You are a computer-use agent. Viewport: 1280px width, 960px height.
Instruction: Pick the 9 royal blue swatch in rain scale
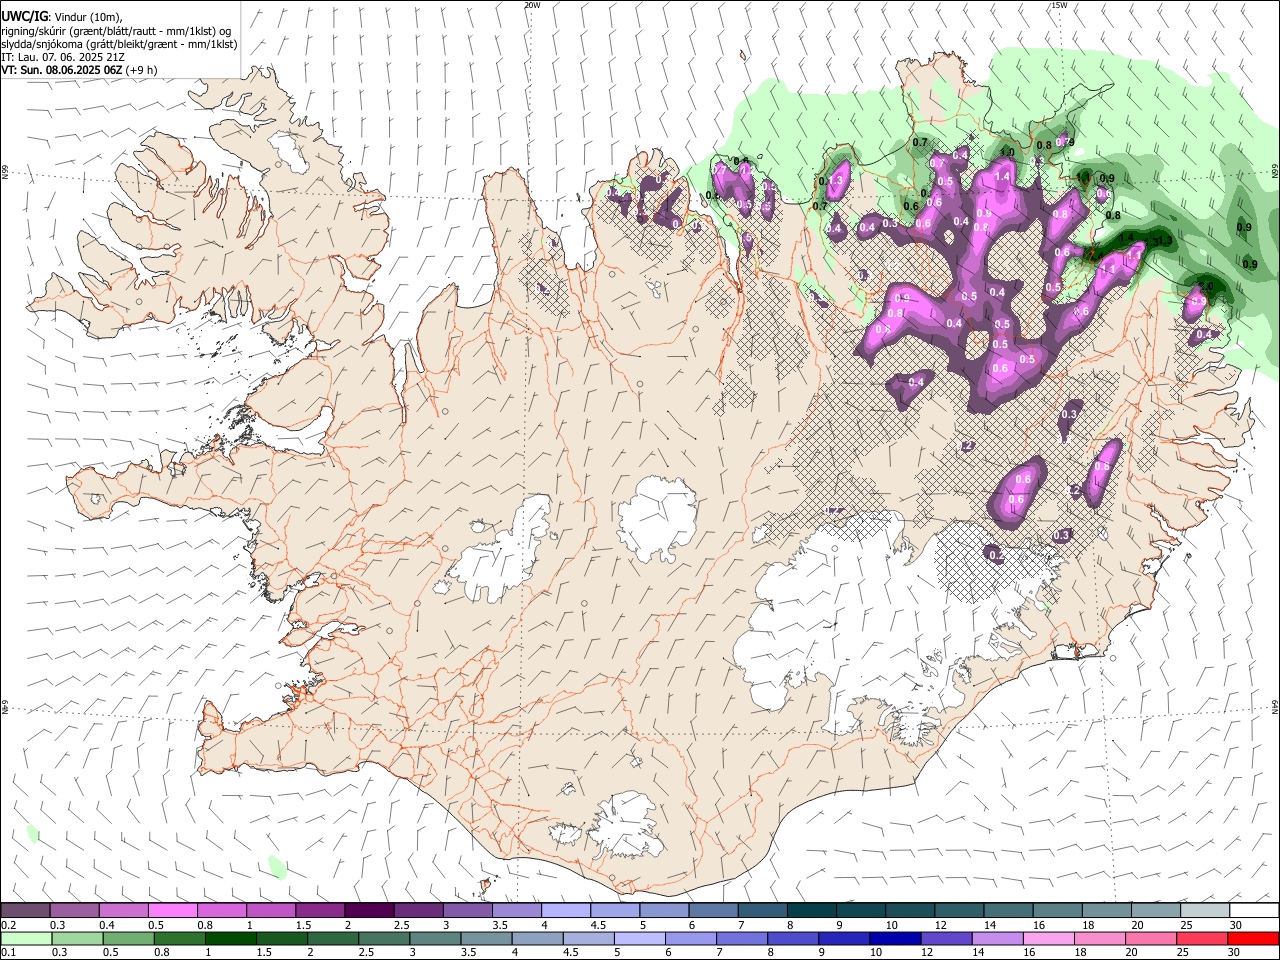click(x=844, y=938)
